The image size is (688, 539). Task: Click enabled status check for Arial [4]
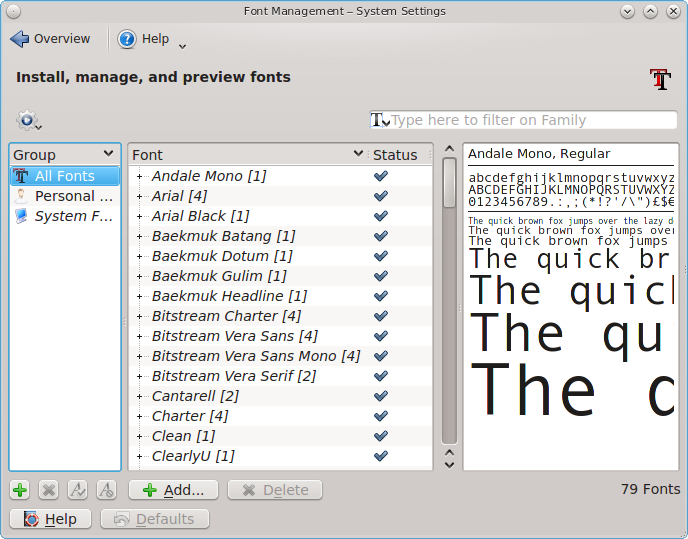pyautogui.click(x=381, y=196)
